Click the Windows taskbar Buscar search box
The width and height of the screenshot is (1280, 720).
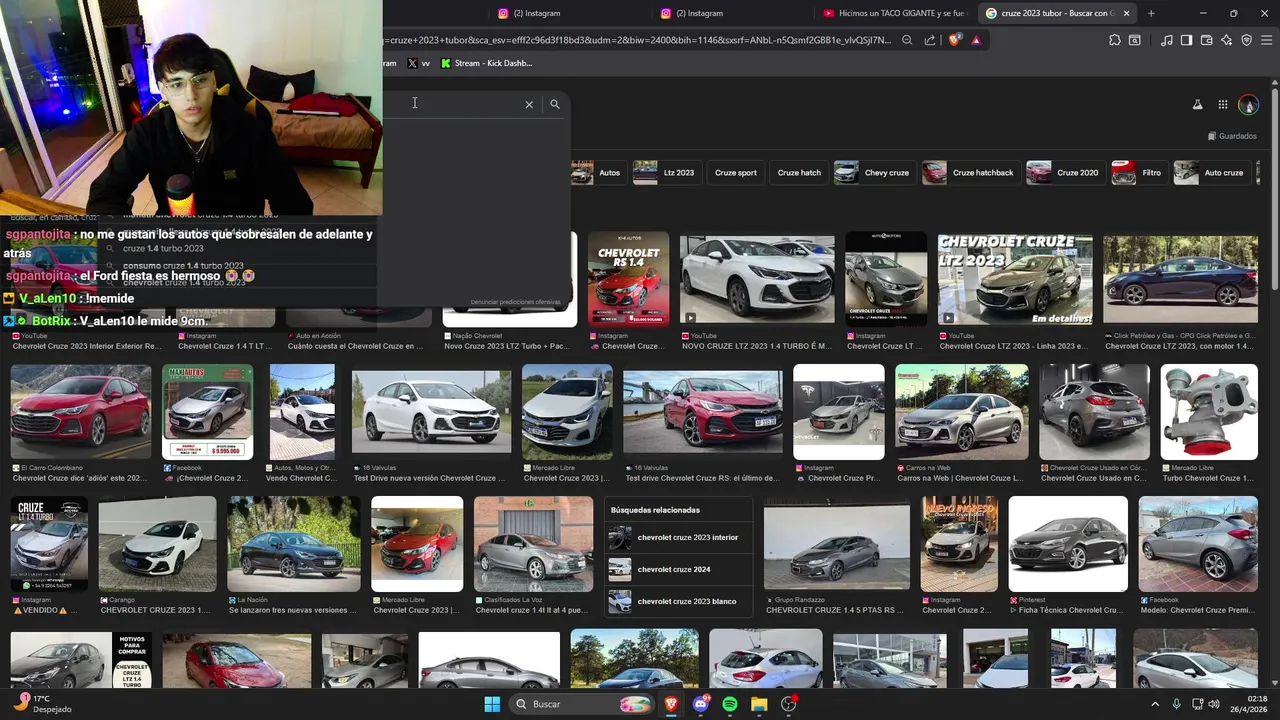click(582, 704)
